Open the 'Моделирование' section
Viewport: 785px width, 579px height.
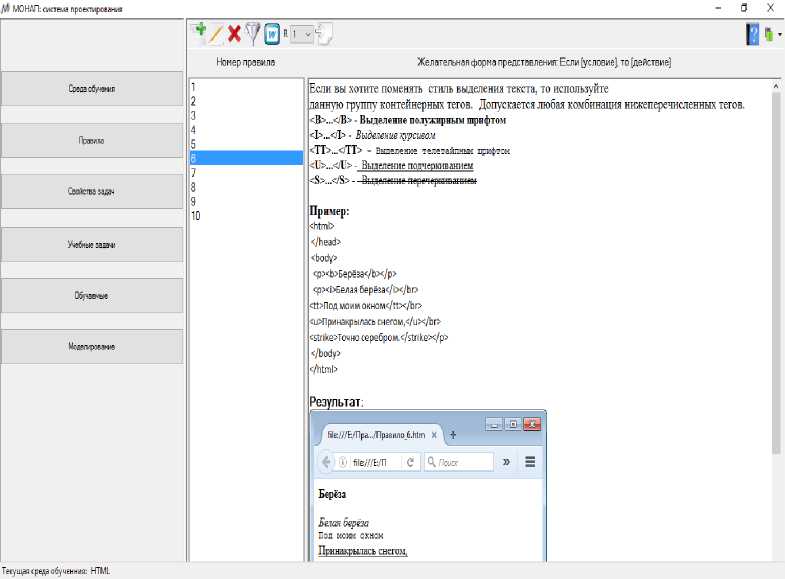(92, 346)
